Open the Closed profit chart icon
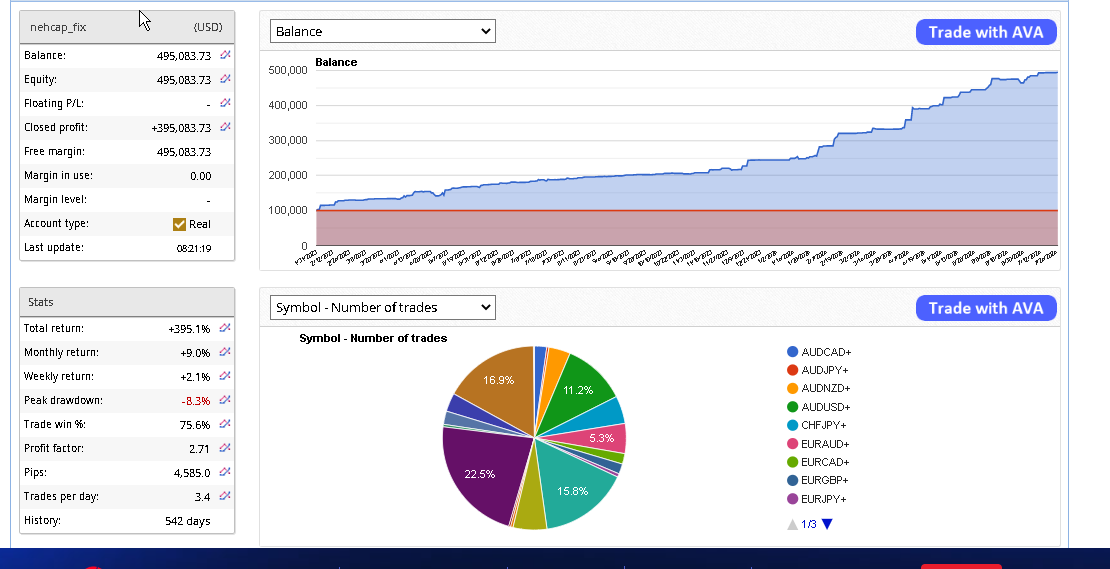 pos(225,127)
